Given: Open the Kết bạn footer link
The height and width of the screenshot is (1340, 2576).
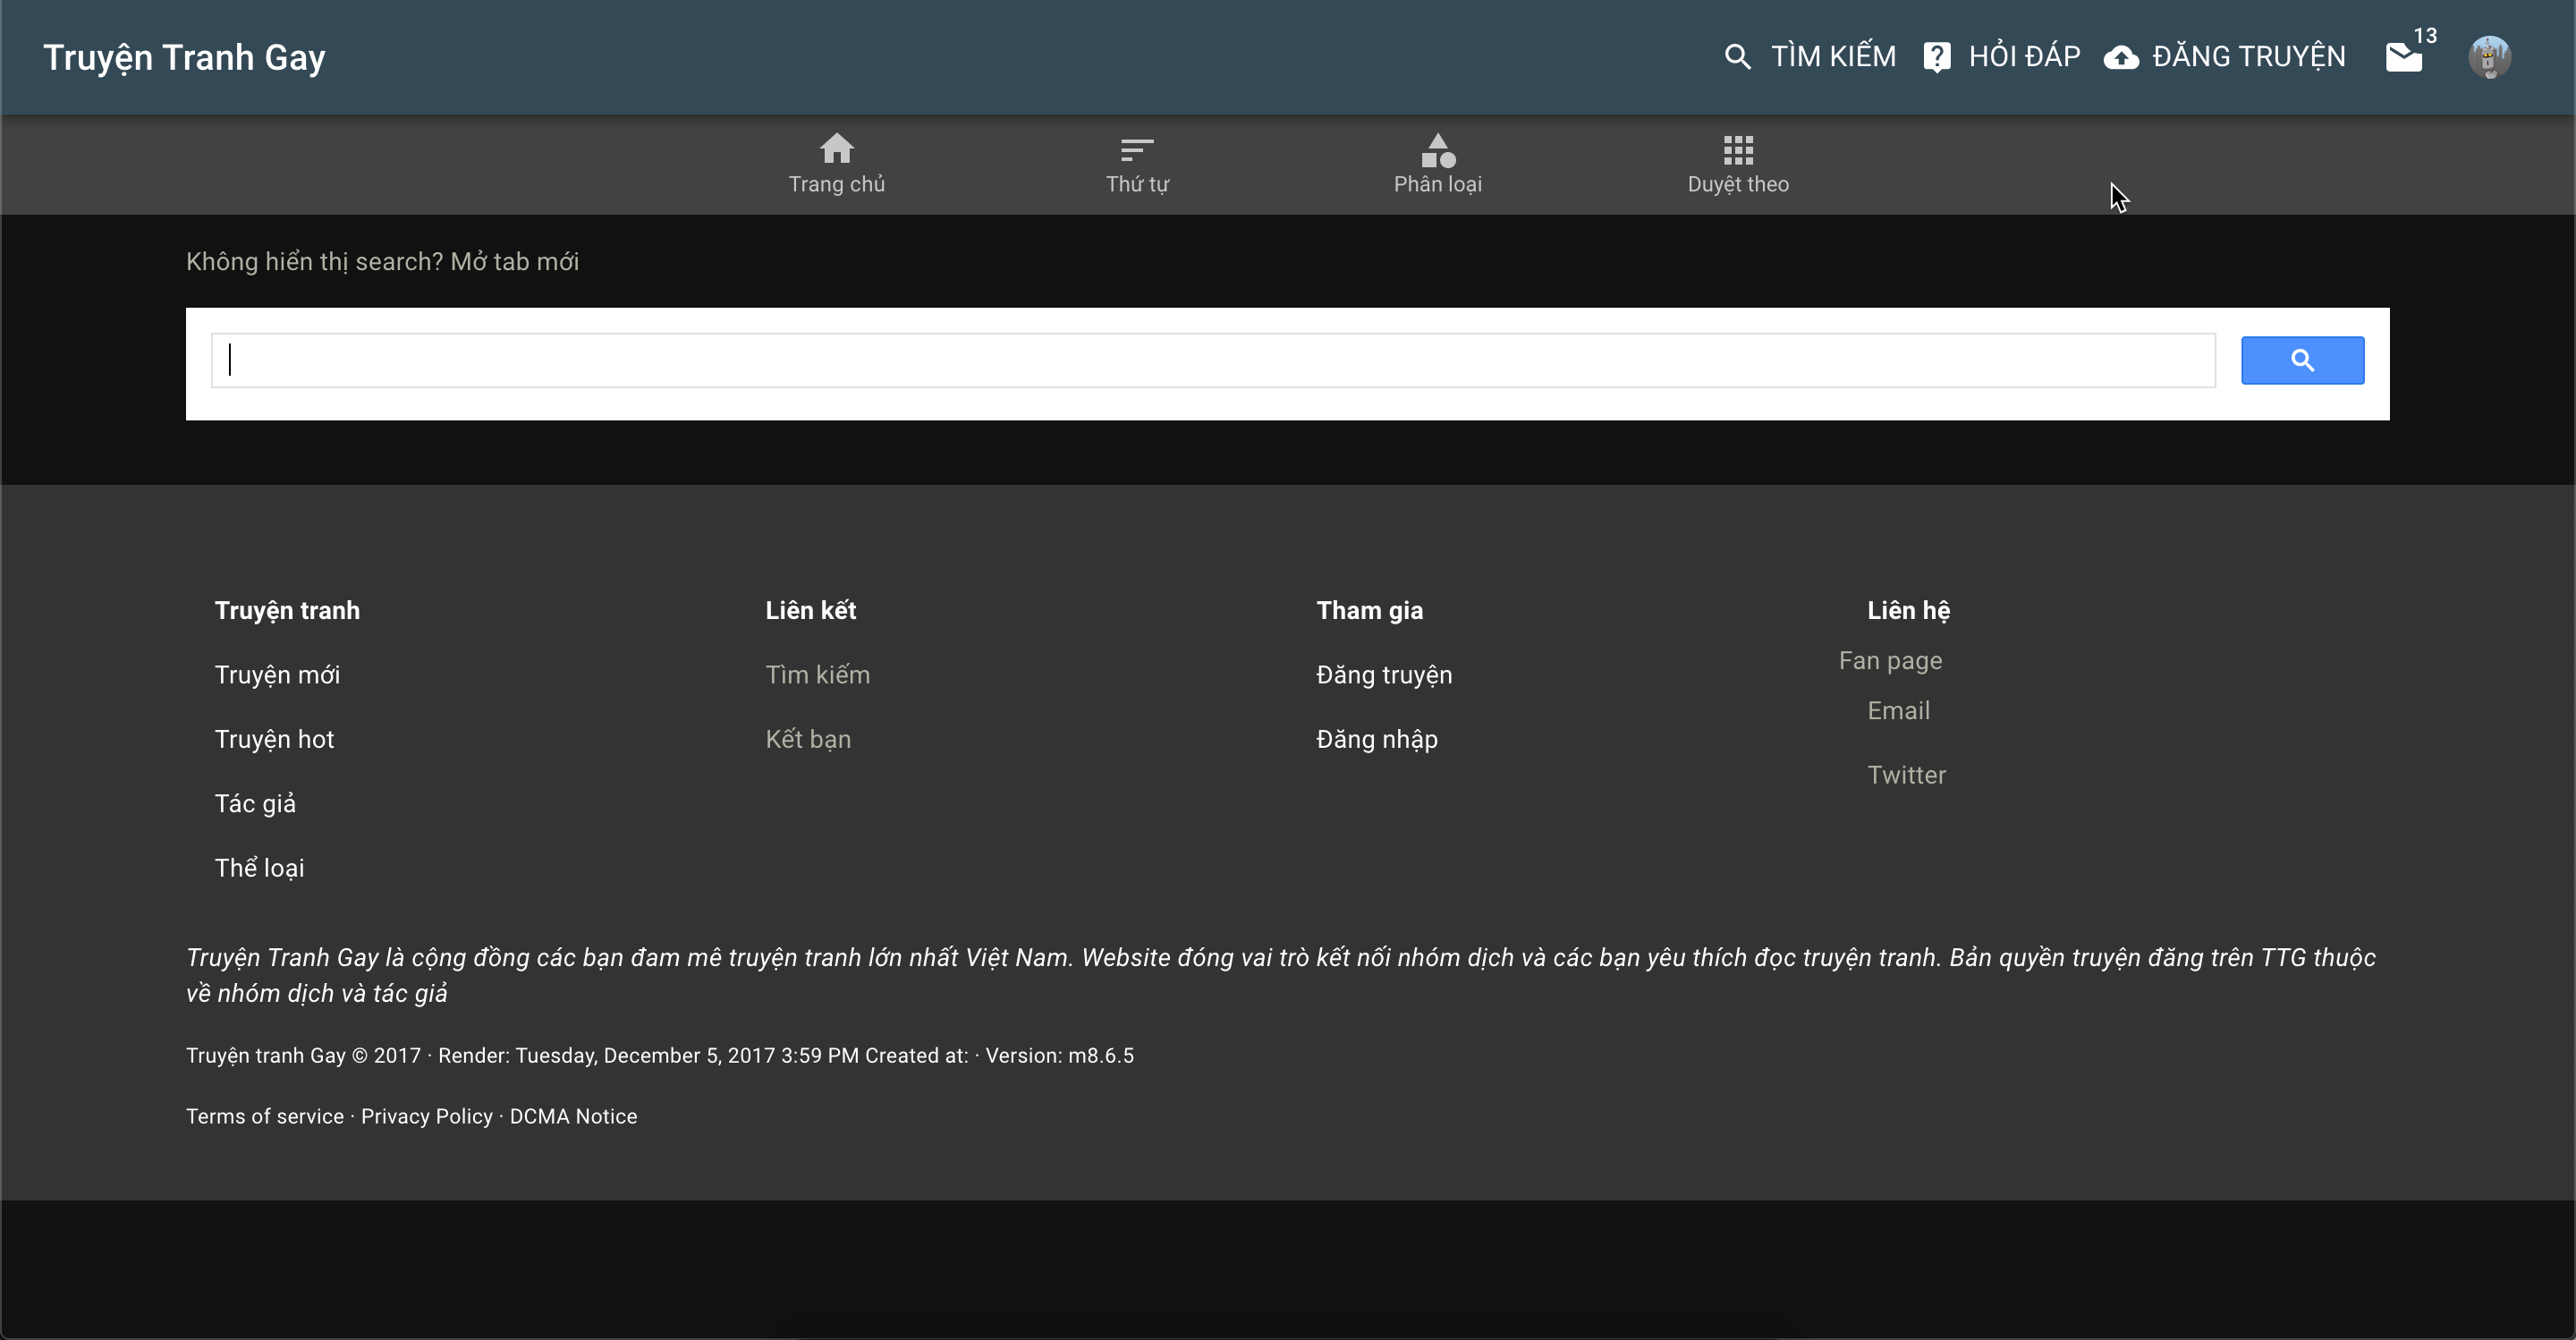Looking at the screenshot, I should (808, 739).
